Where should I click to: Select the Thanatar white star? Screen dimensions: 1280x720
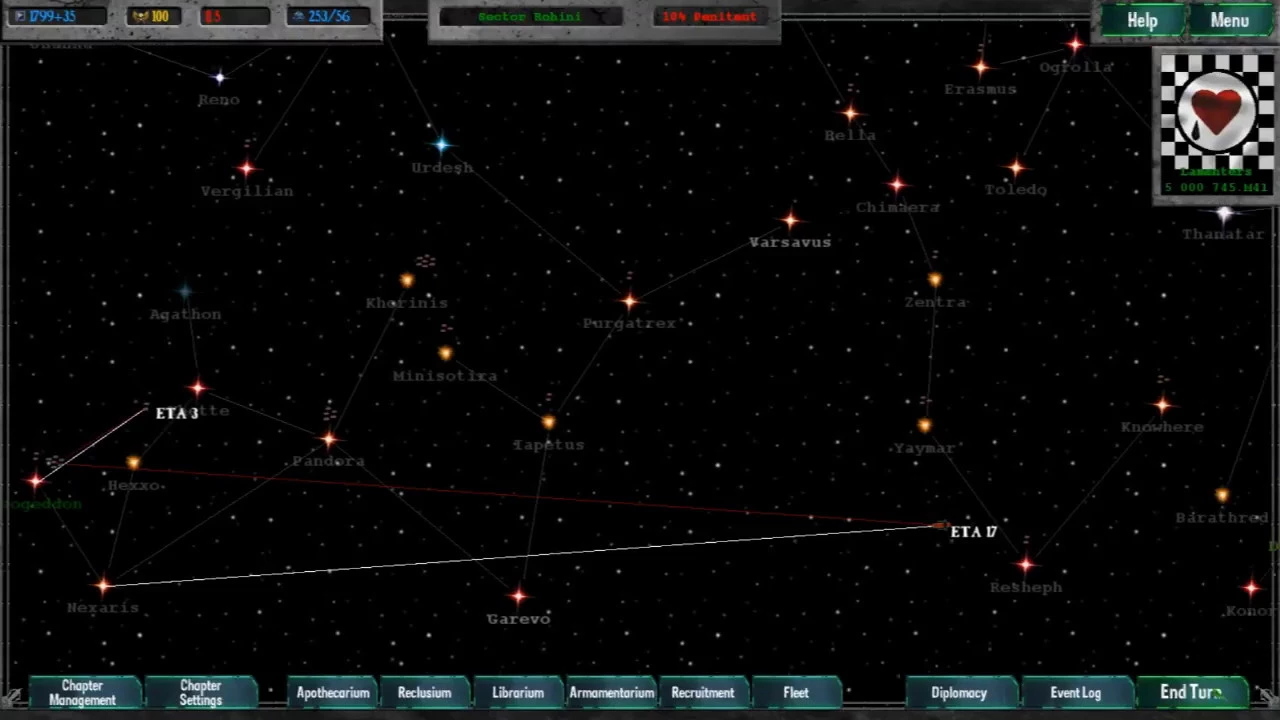(1224, 213)
